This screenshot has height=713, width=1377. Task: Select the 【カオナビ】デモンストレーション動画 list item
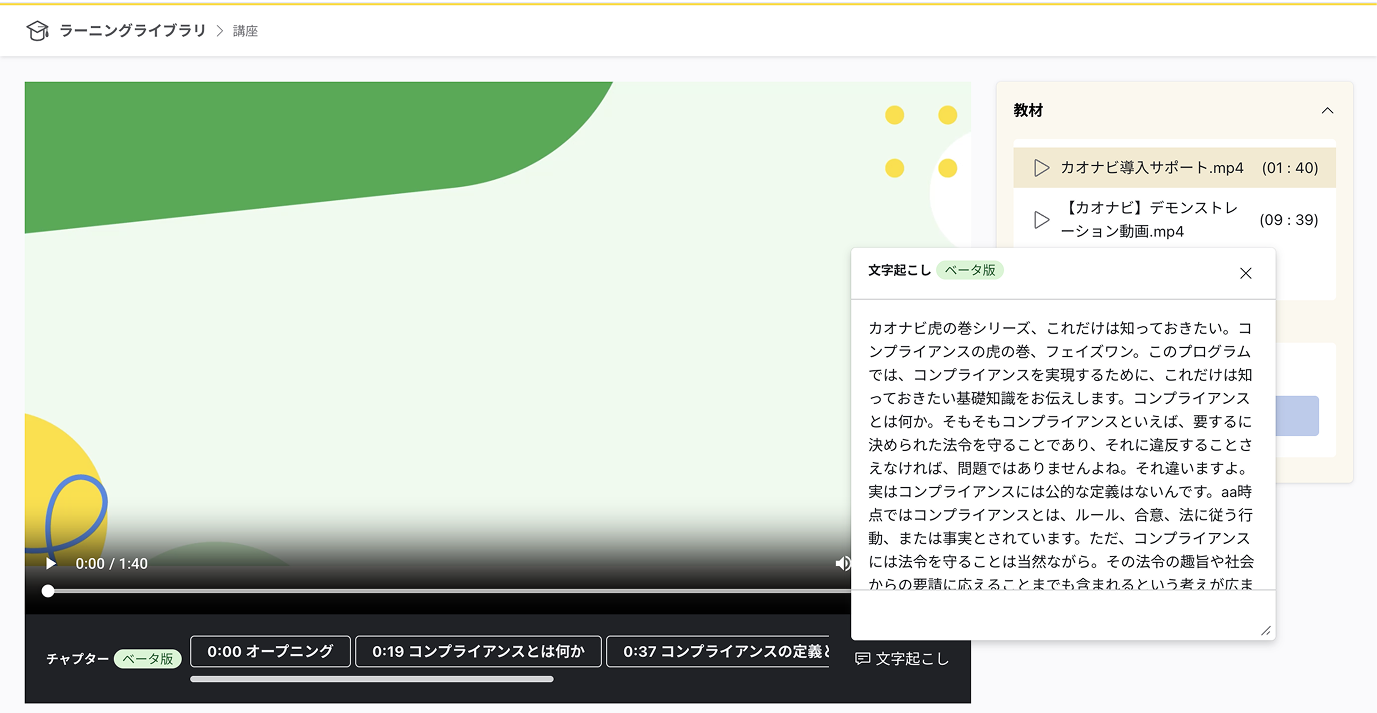[x=1148, y=219]
